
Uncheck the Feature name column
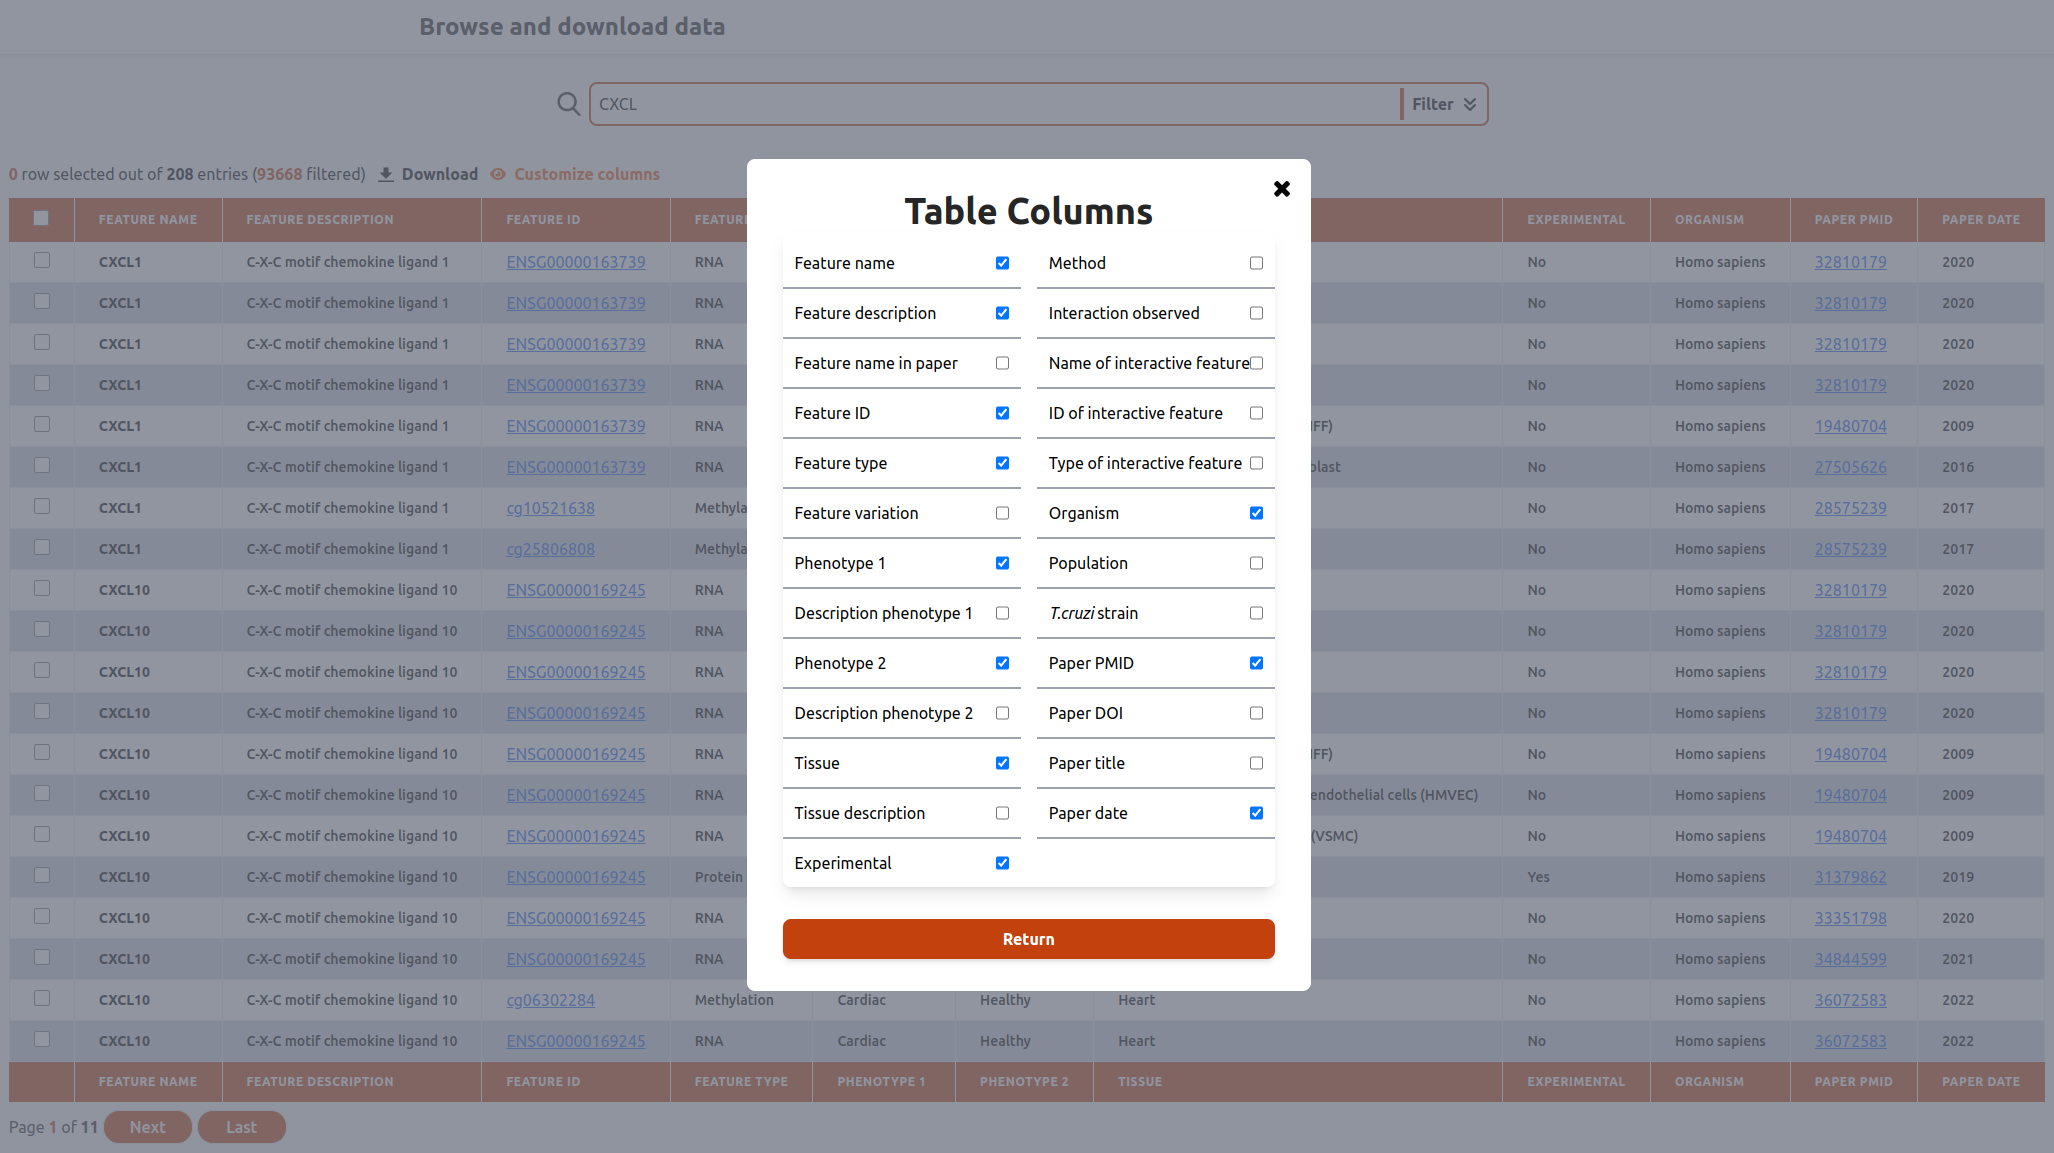point(1002,263)
